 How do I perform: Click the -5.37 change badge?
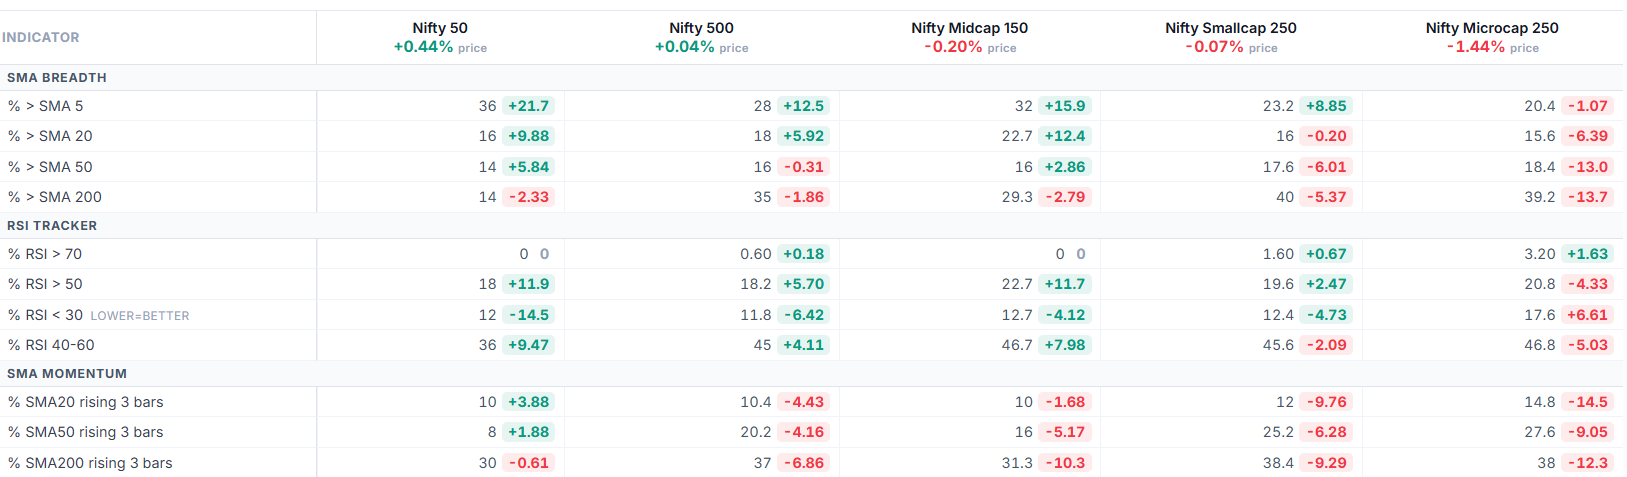point(1325,197)
